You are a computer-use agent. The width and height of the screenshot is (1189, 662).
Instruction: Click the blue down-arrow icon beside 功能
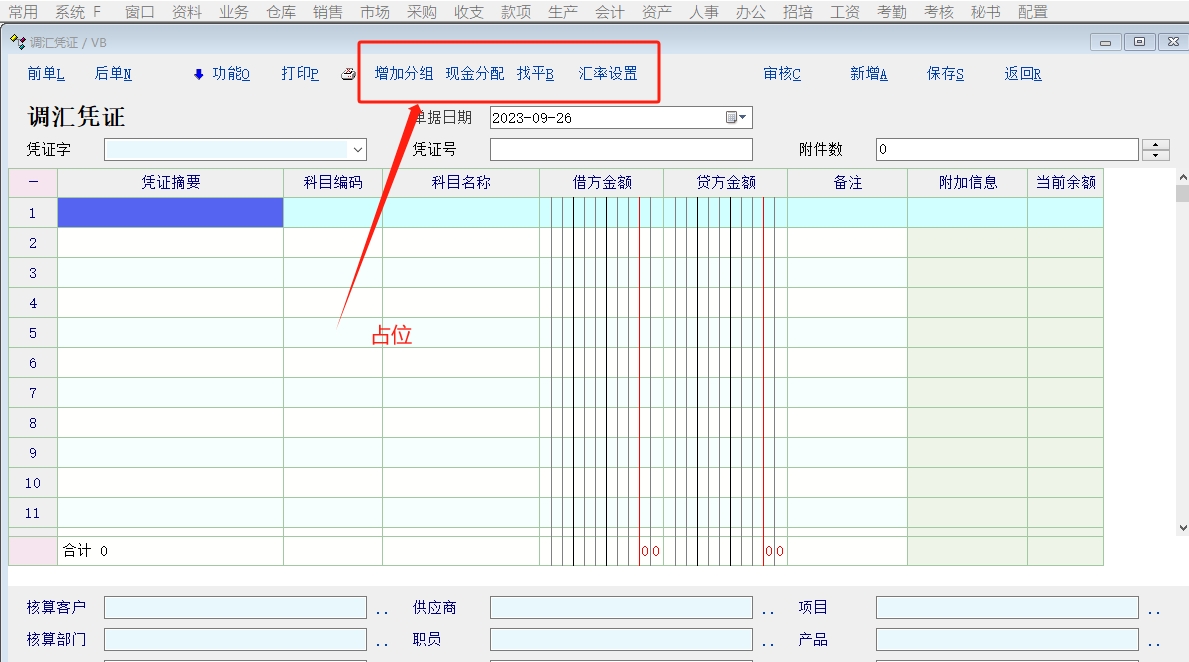(198, 74)
